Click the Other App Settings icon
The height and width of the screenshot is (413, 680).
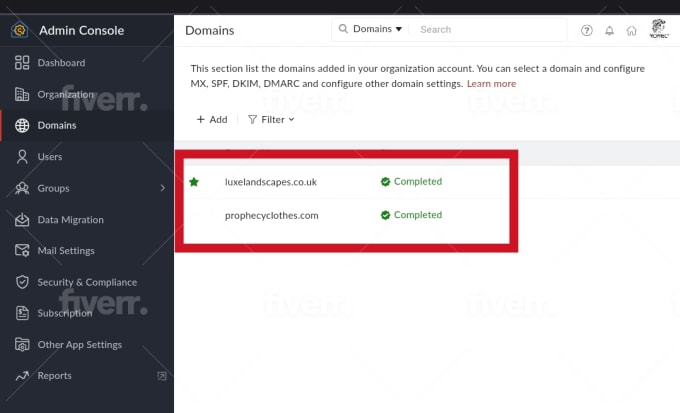[22, 344]
